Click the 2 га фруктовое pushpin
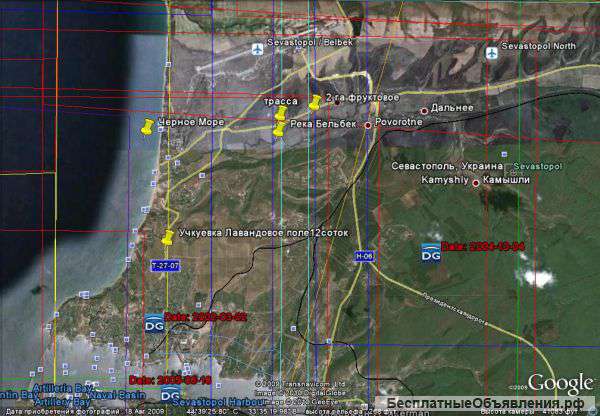Viewport: 600px width, 416px height. [315, 101]
